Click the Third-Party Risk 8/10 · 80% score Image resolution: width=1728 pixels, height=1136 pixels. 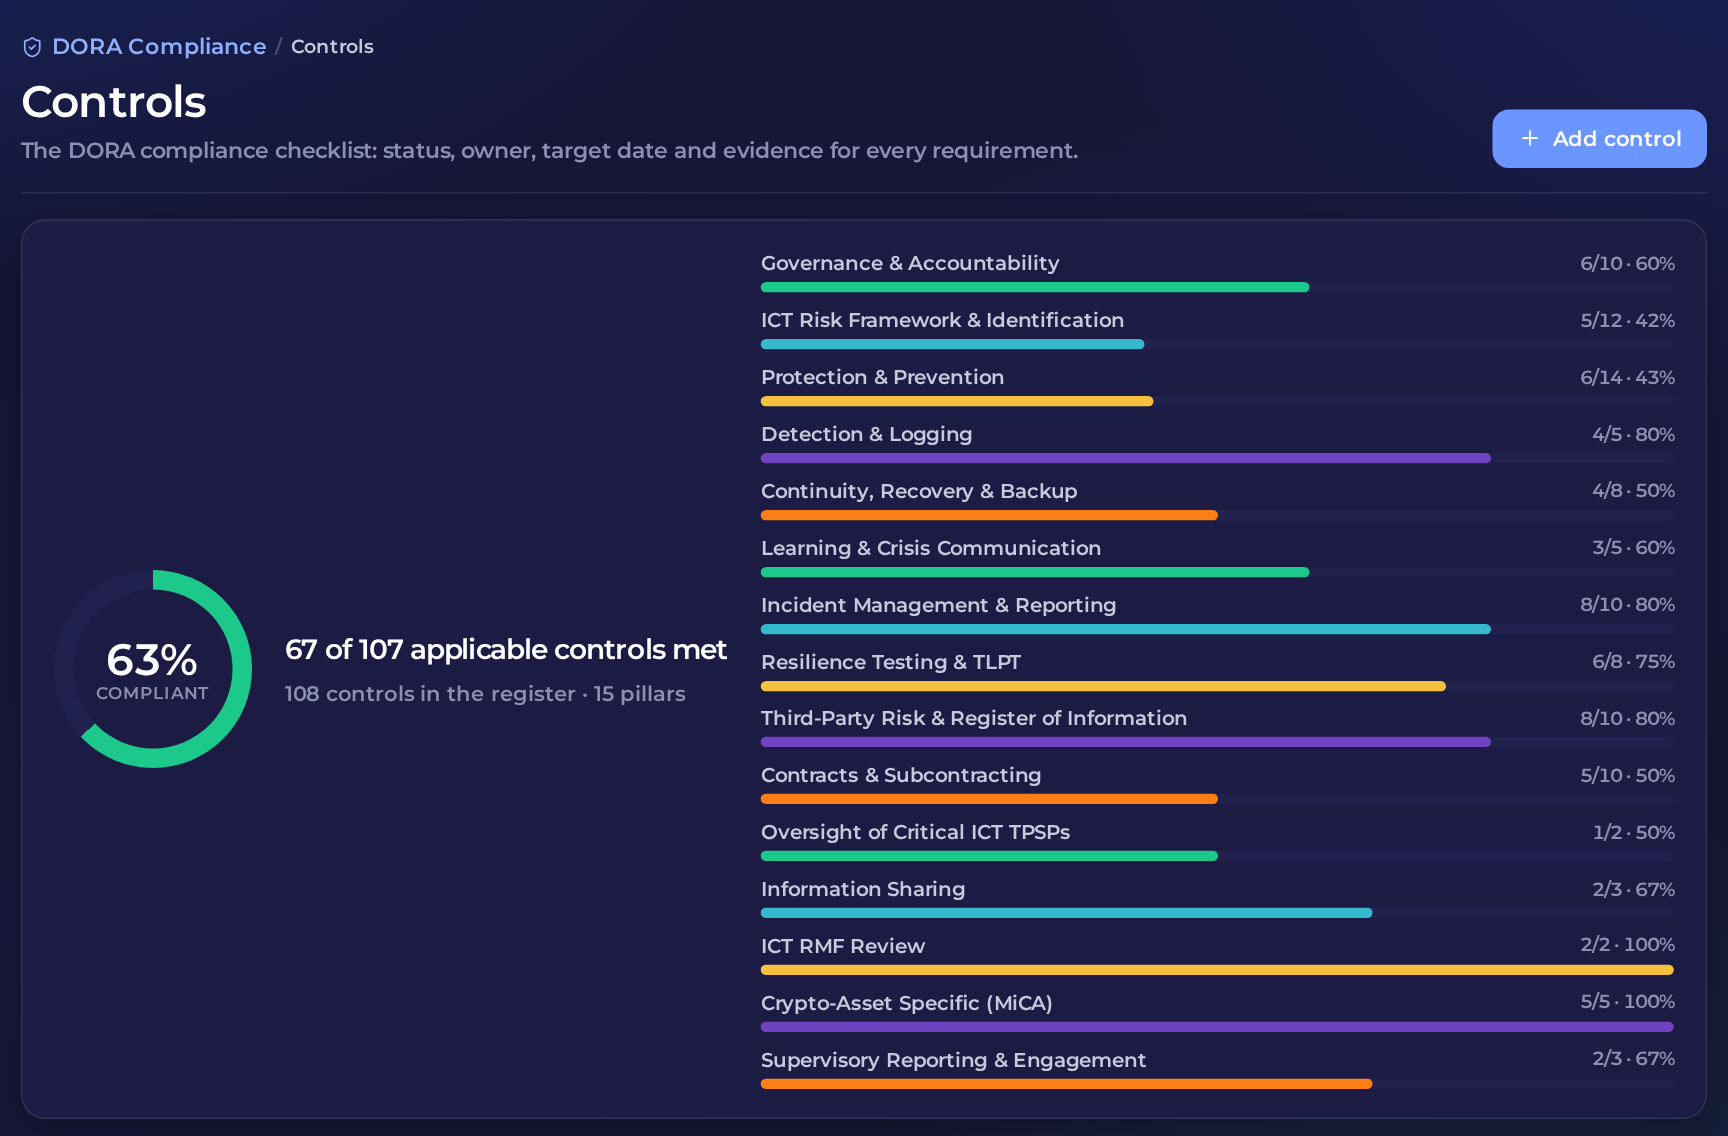coord(1627,718)
